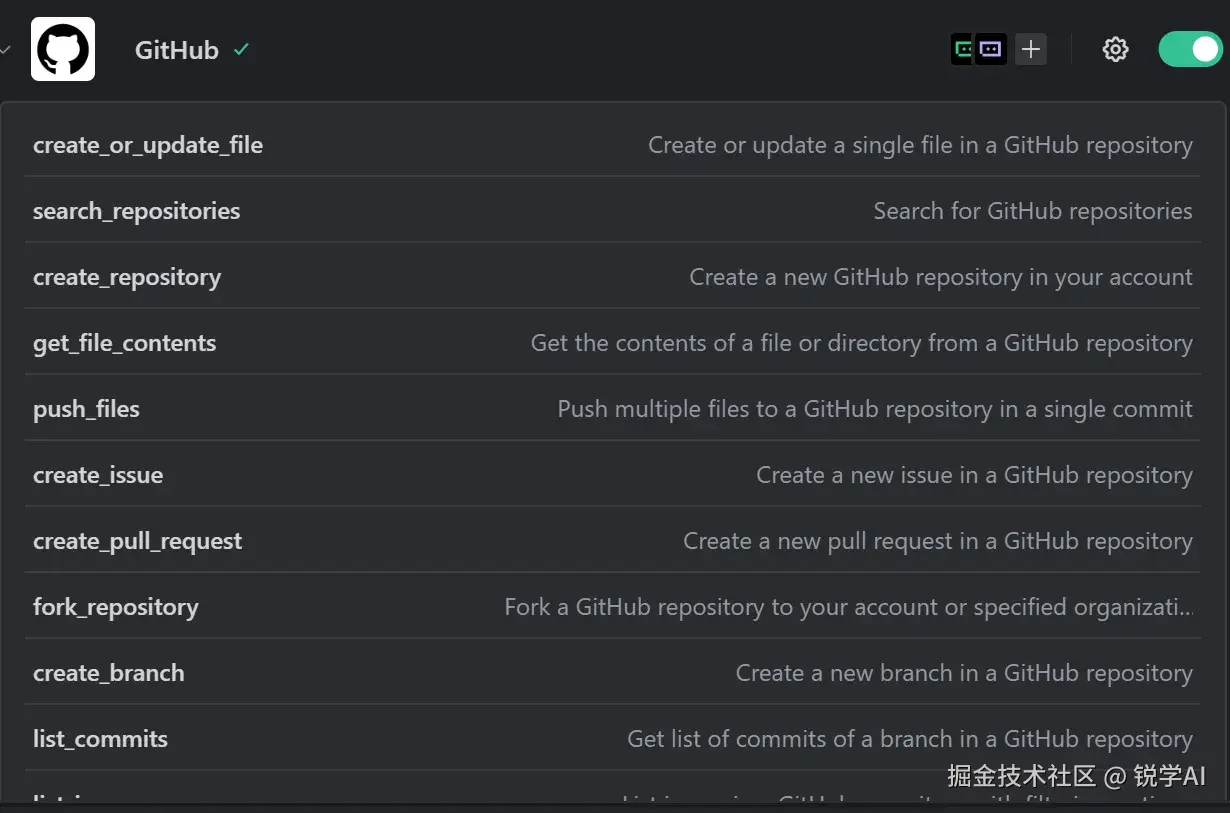The height and width of the screenshot is (813, 1230).
Task: Click the truncated fork repository description text
Action: pos(848,607)
